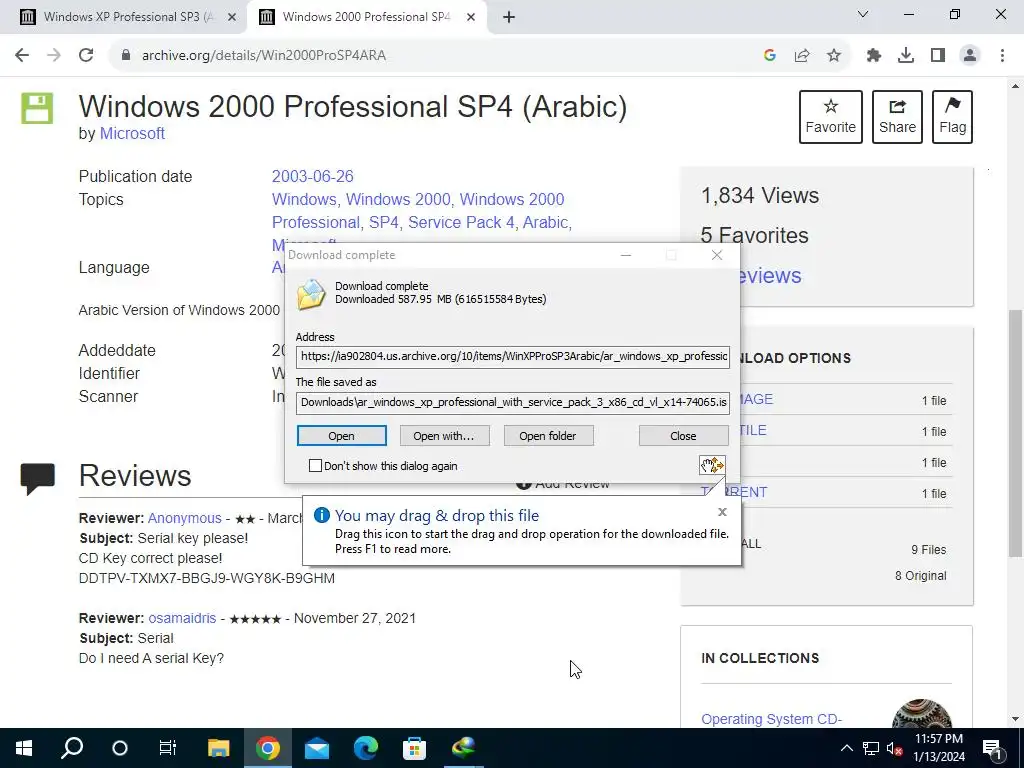The width and height of the screenshot is (1024, 768).
Task: Open Task View on taskbar
Action: click(x=168, y=748)
